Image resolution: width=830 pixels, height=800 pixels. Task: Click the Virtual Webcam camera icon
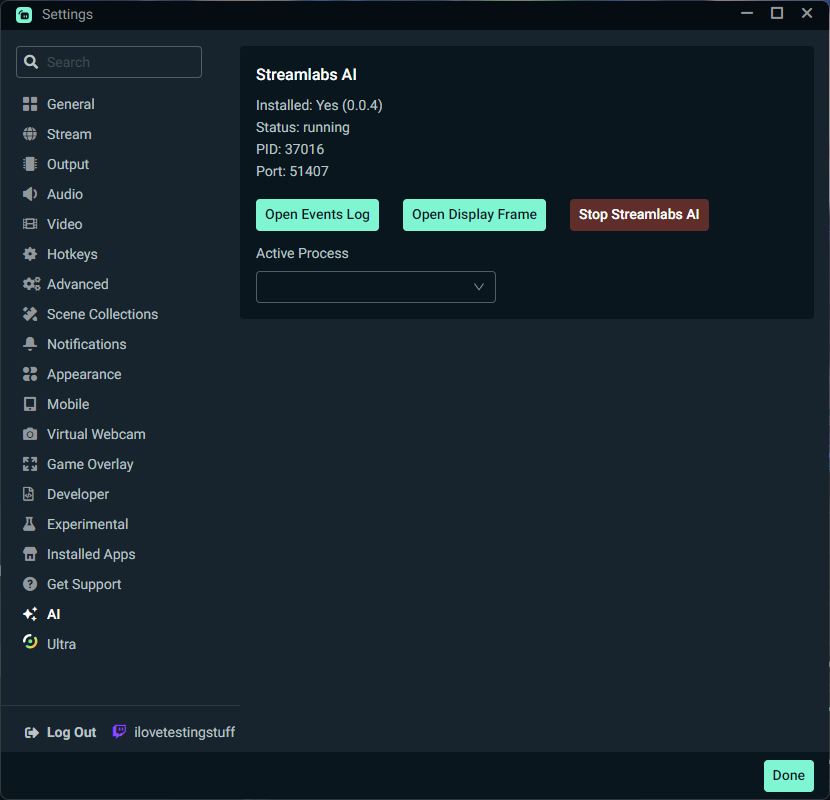tap(30, 434)
